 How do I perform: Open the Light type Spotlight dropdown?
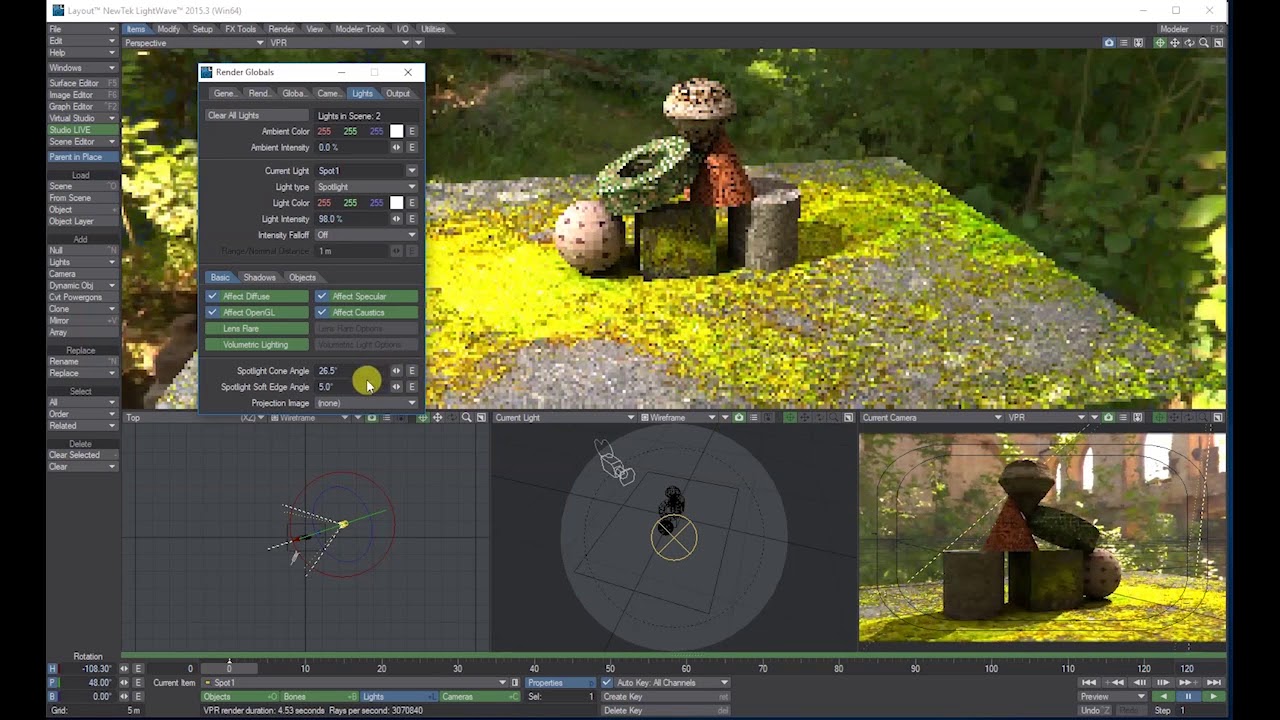(x=366, y=187)
